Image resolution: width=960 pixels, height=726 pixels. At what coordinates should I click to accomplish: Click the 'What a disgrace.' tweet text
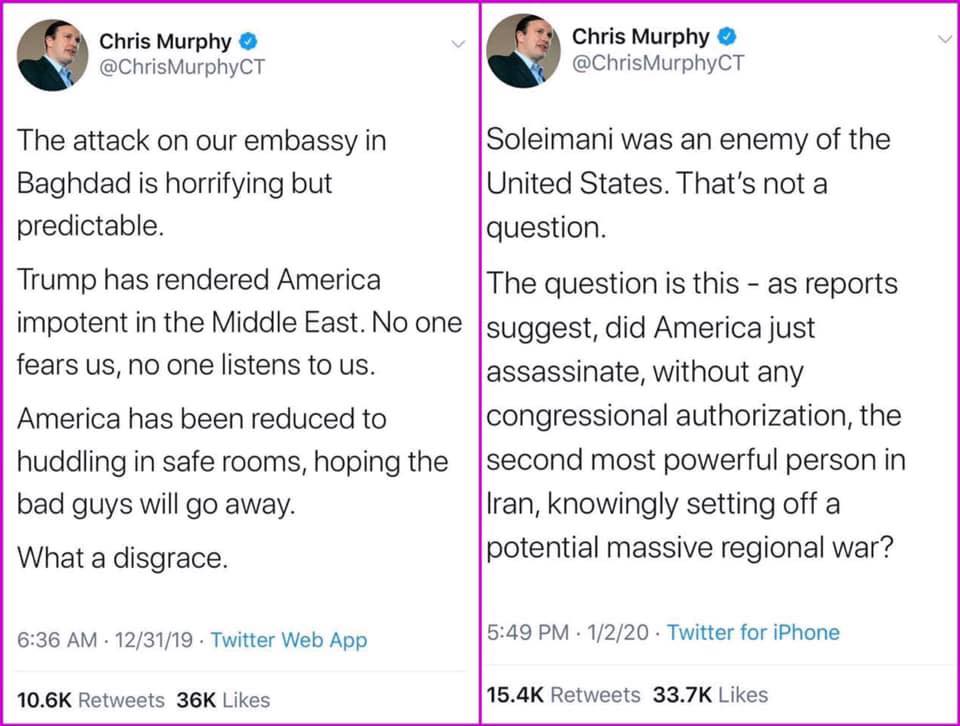122,558
